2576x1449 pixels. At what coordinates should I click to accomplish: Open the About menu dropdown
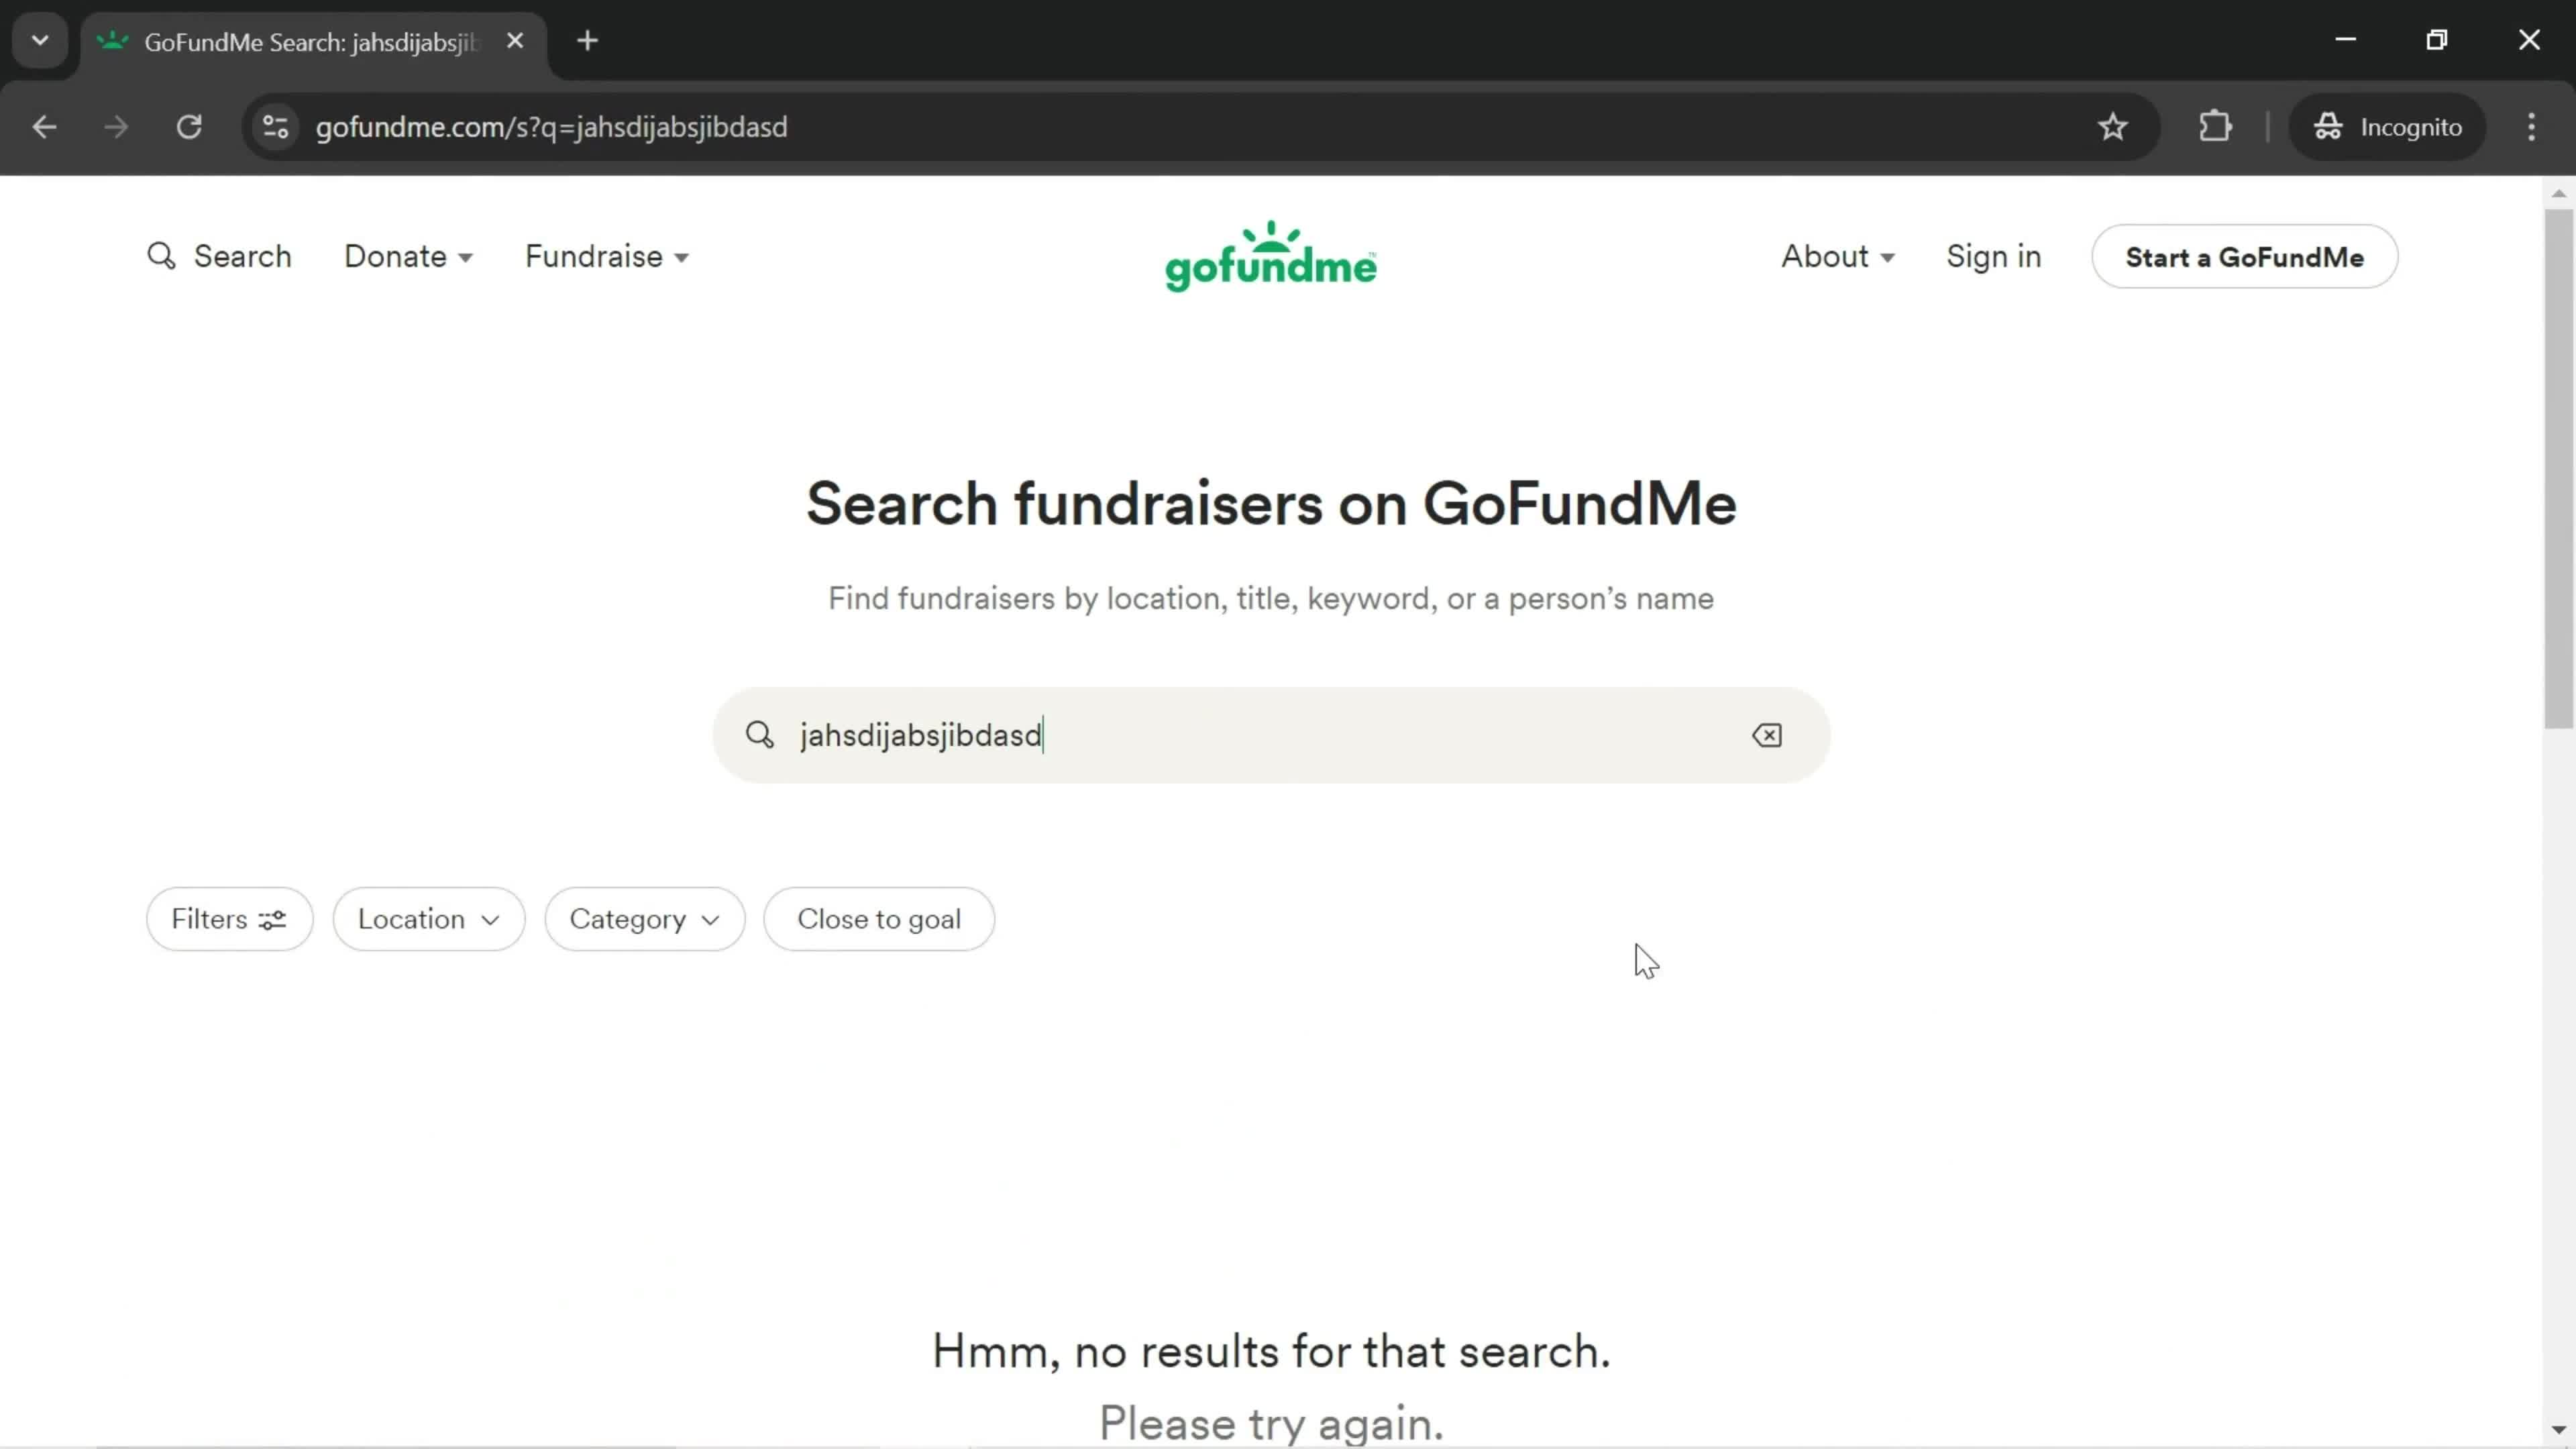point(1838,256)
